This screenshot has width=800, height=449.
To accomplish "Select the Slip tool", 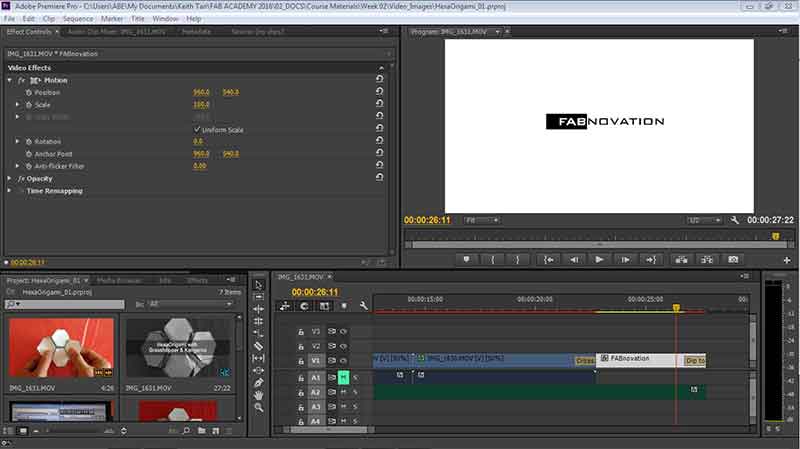I will pos(259,358).
